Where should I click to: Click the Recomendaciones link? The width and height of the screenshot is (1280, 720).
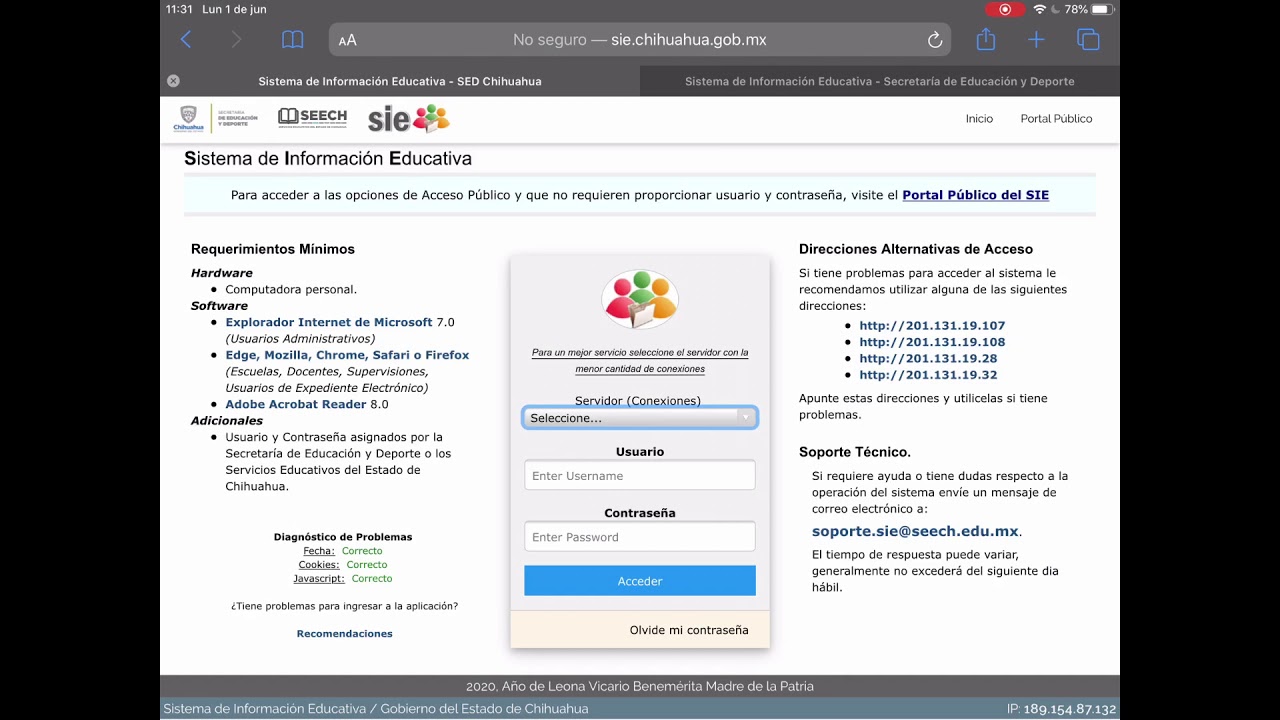[x=344, y=634]
